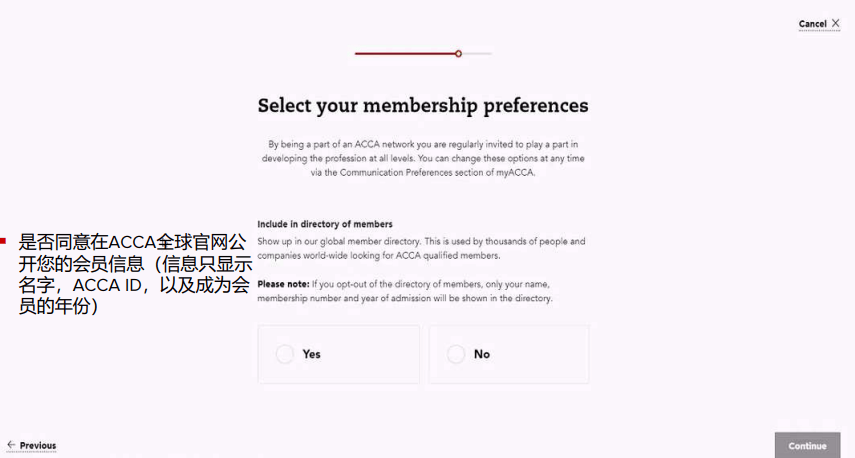Click the progress bar's circular step marker
Screen dimensions: 855x458
coord(458,53)
